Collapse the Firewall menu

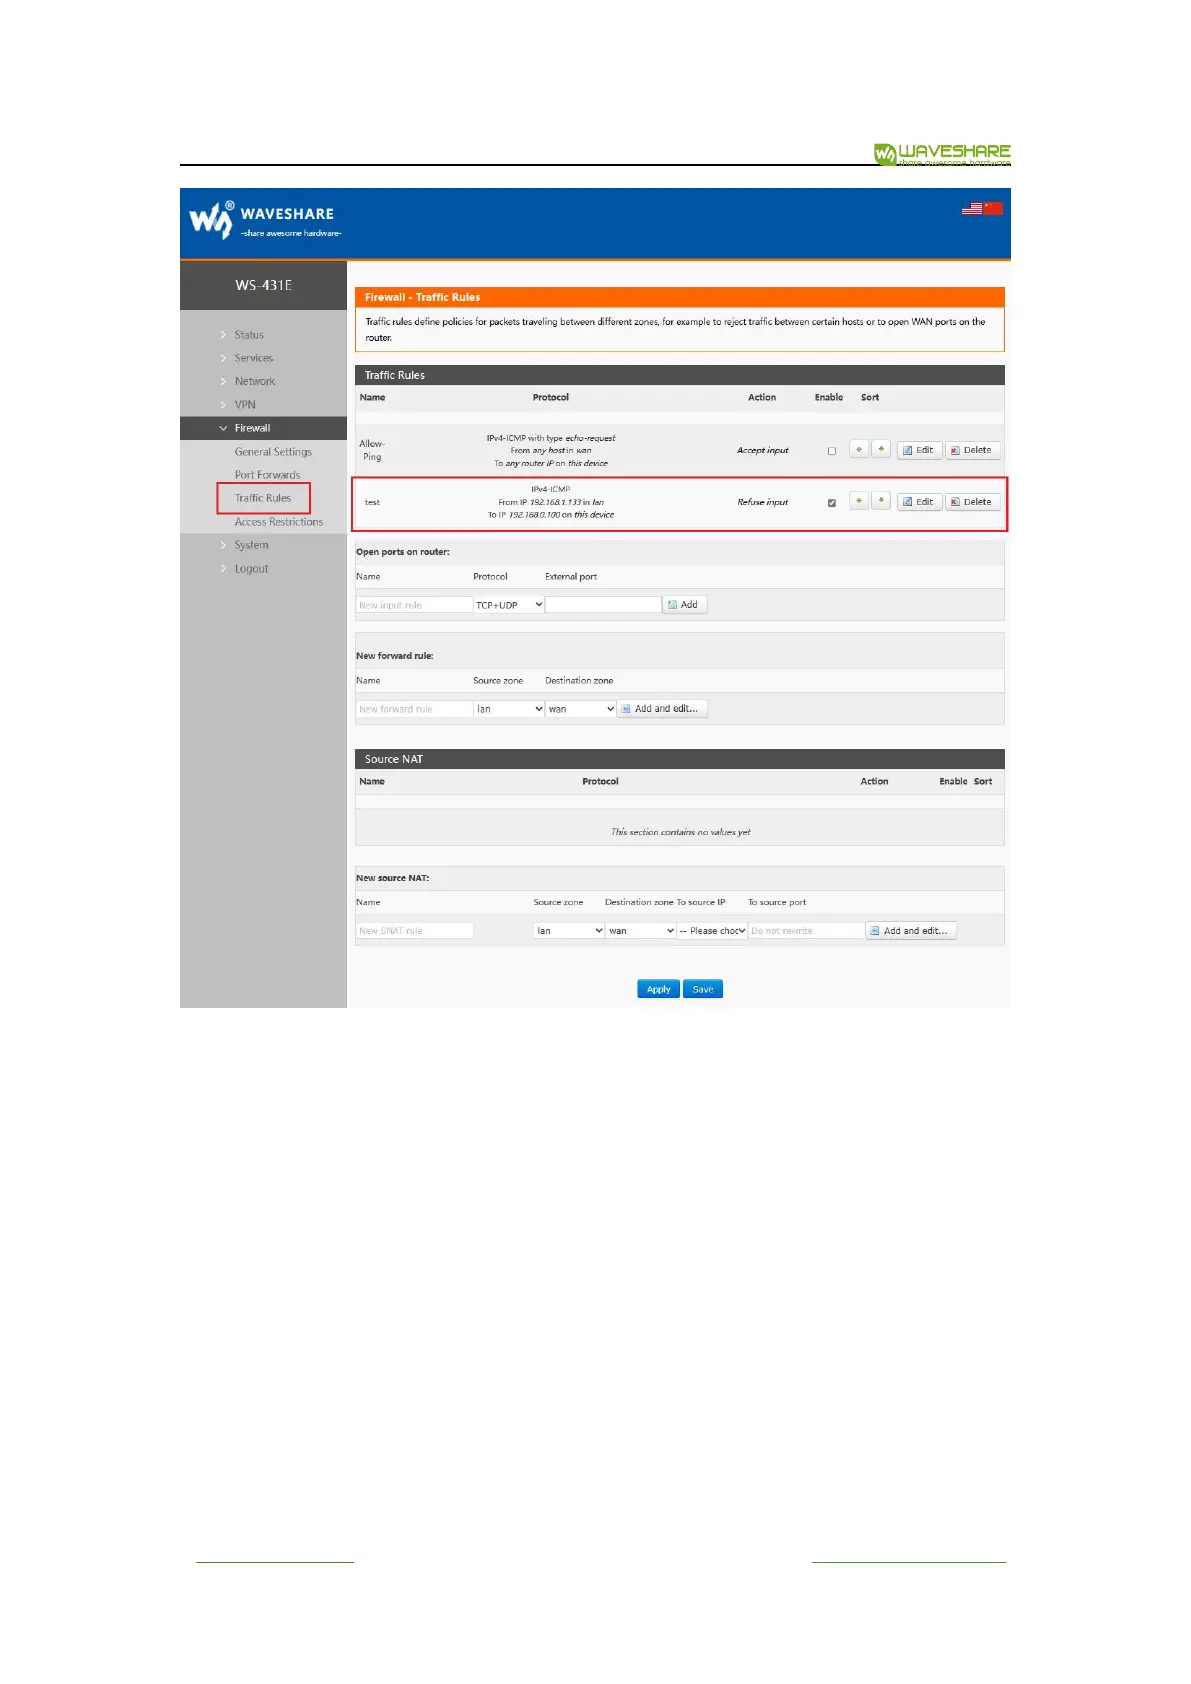coord(252,428)
